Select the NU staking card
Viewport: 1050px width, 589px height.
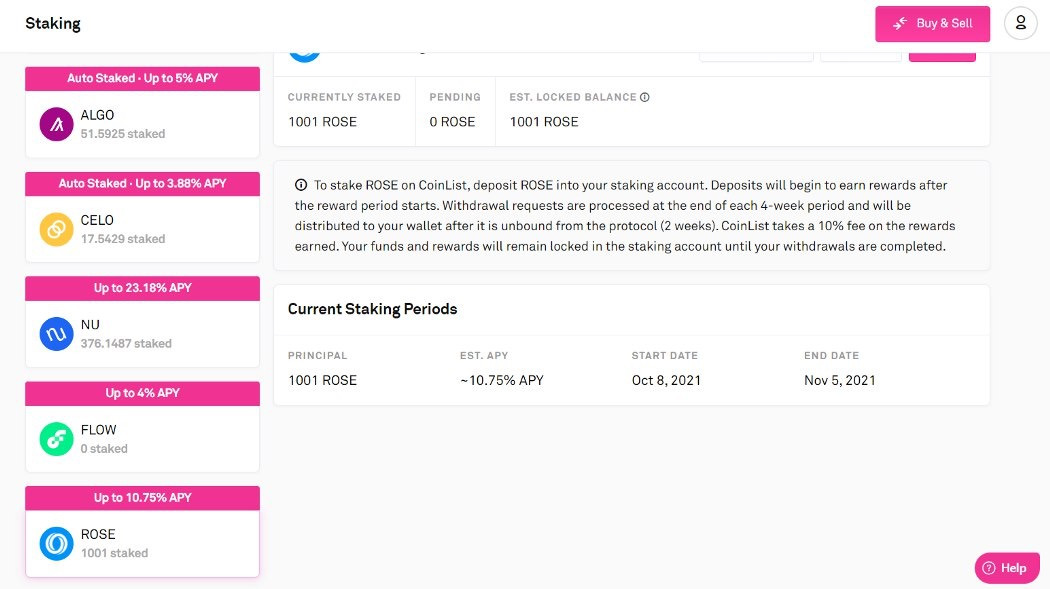pyautogui.click(x=142, y=321)
